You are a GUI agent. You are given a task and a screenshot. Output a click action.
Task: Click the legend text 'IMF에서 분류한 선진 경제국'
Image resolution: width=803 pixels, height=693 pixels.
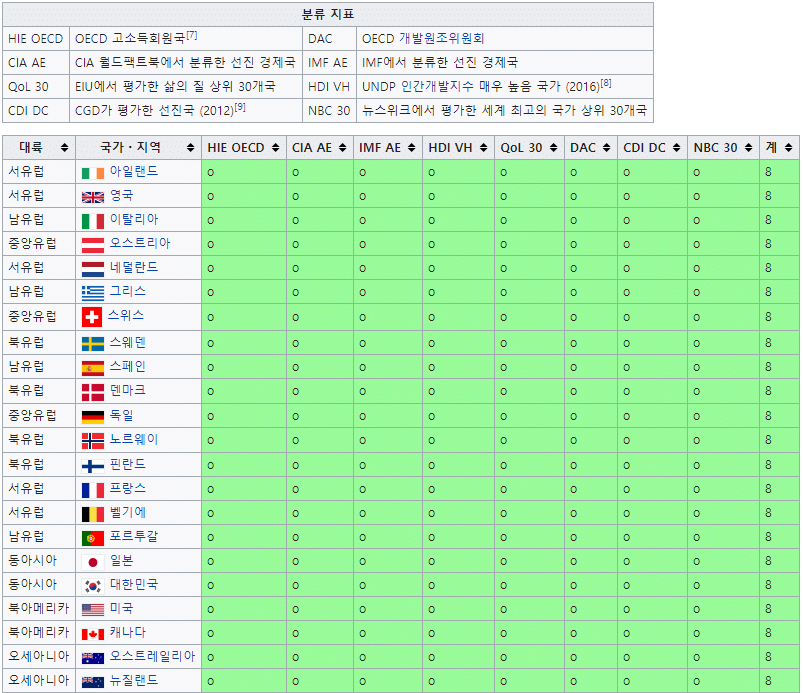[x=440, y=62]
